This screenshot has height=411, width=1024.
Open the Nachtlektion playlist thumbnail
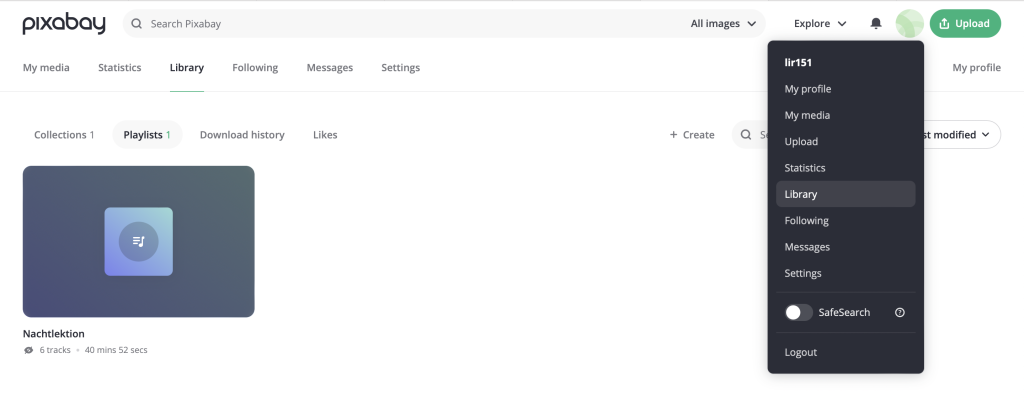138,241
